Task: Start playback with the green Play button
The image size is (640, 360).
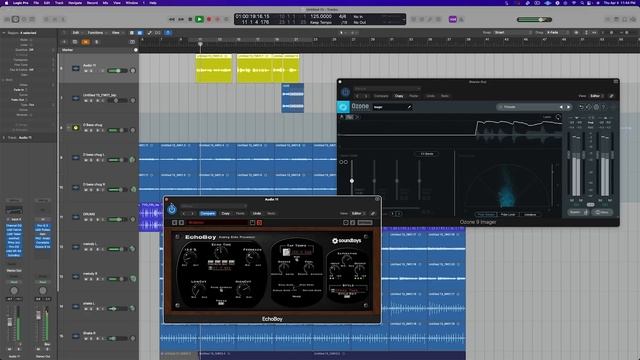Action: pos(199,19)
